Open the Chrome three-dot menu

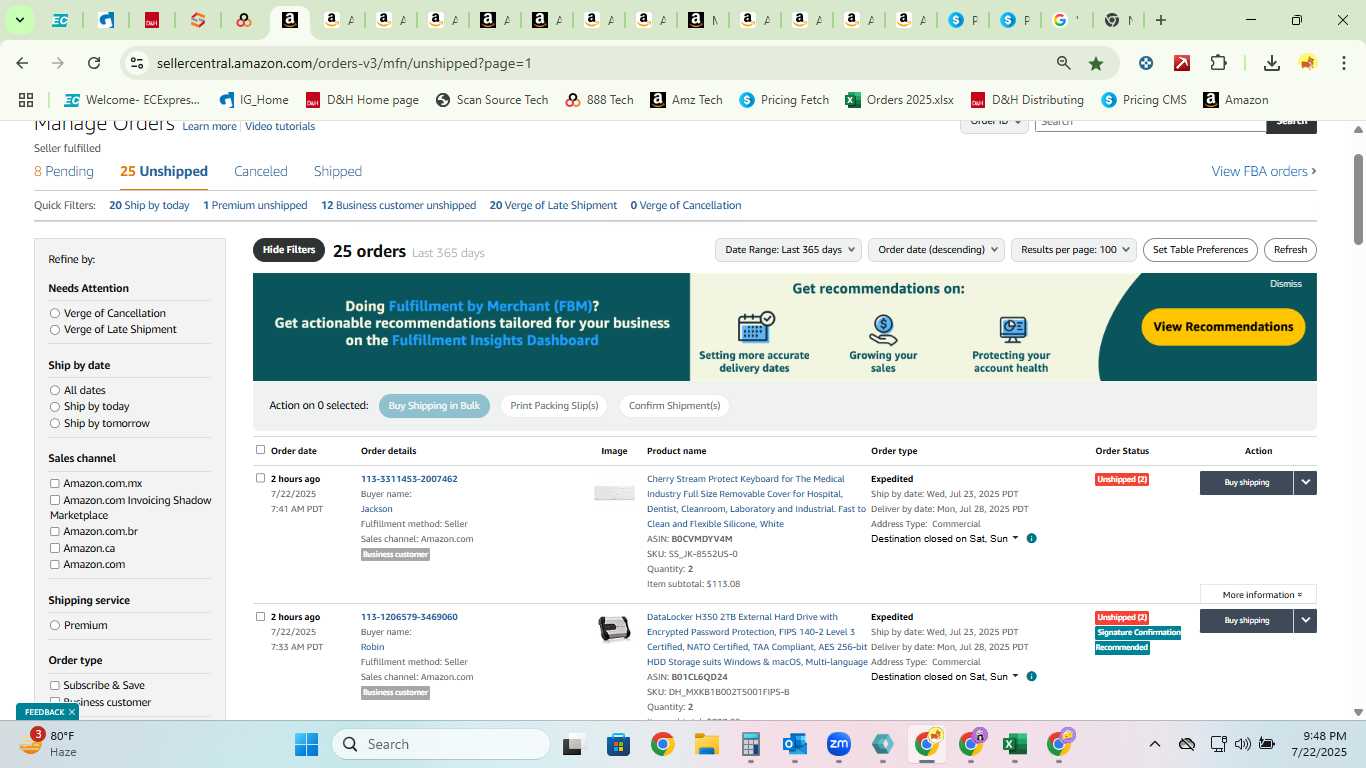[x=1343, y=63]
